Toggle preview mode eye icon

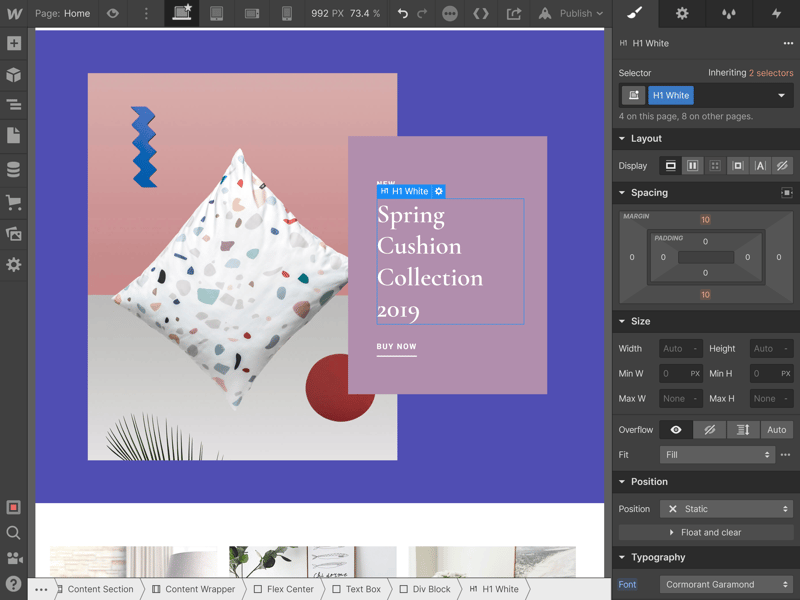point(113,14)
